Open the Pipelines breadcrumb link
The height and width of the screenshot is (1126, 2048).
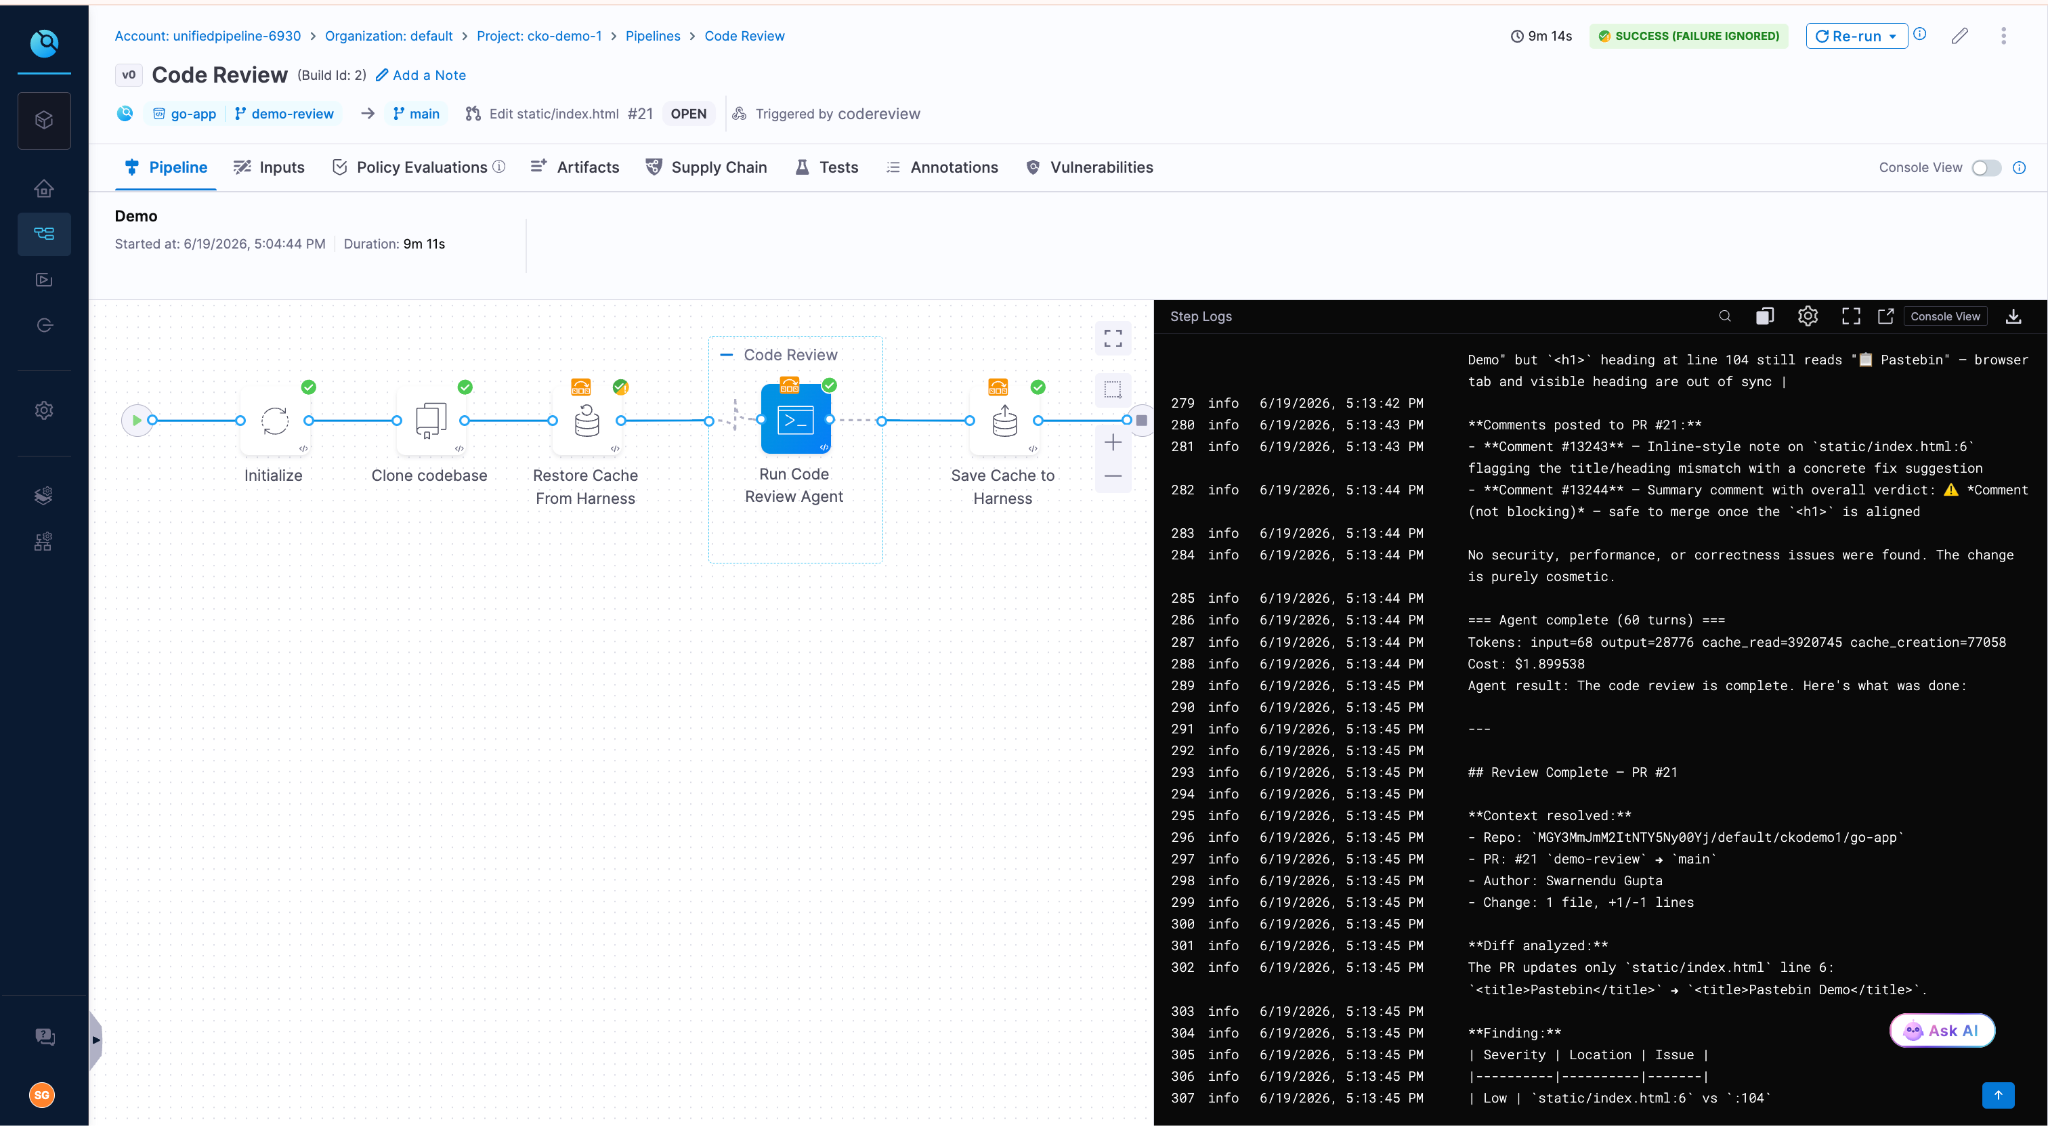653,36
